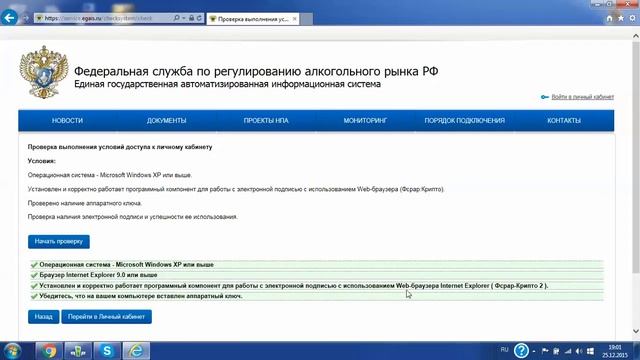Screen dimensions: 640x360
Task: Select the Проверка выполнения browser tab
Action: point(253,19)
